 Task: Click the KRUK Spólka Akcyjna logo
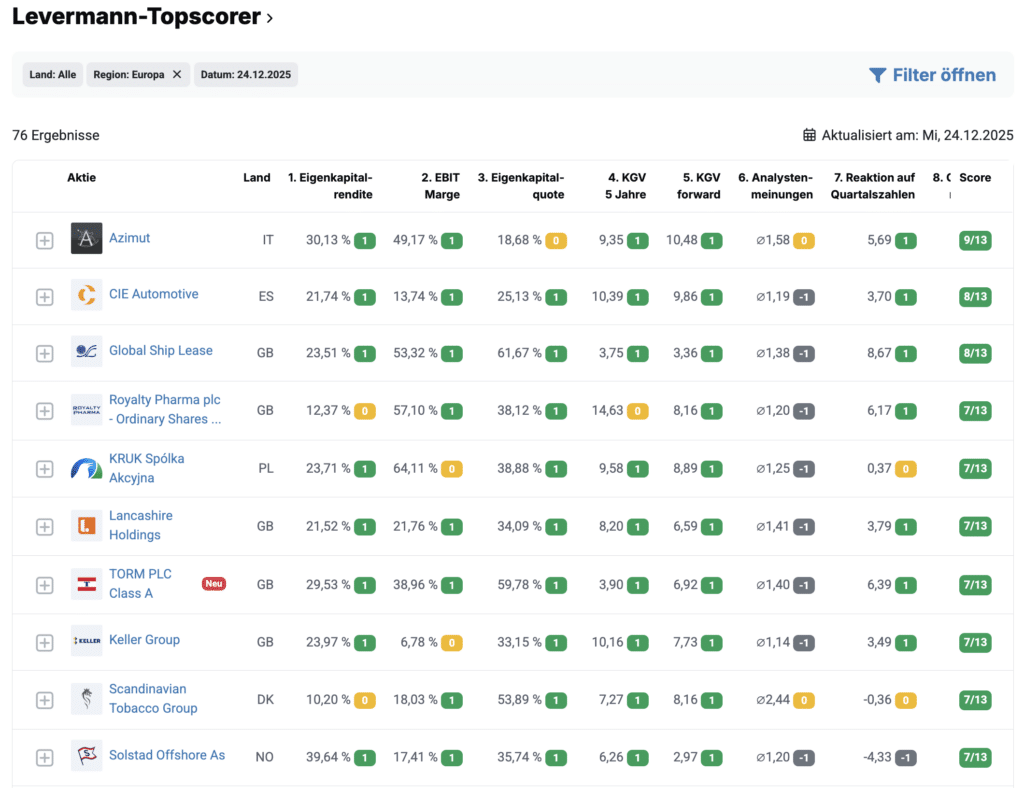tap(87, 468)
